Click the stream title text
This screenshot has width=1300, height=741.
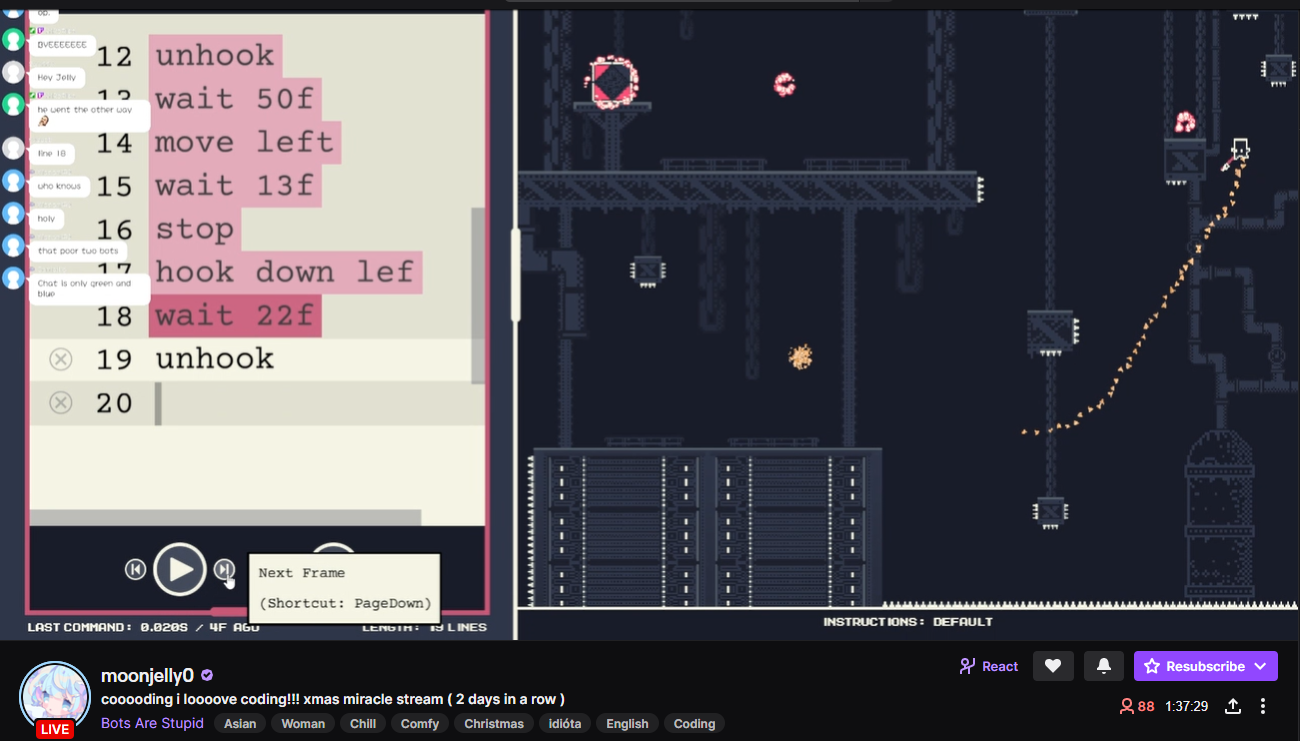click(x=333, y=699)
